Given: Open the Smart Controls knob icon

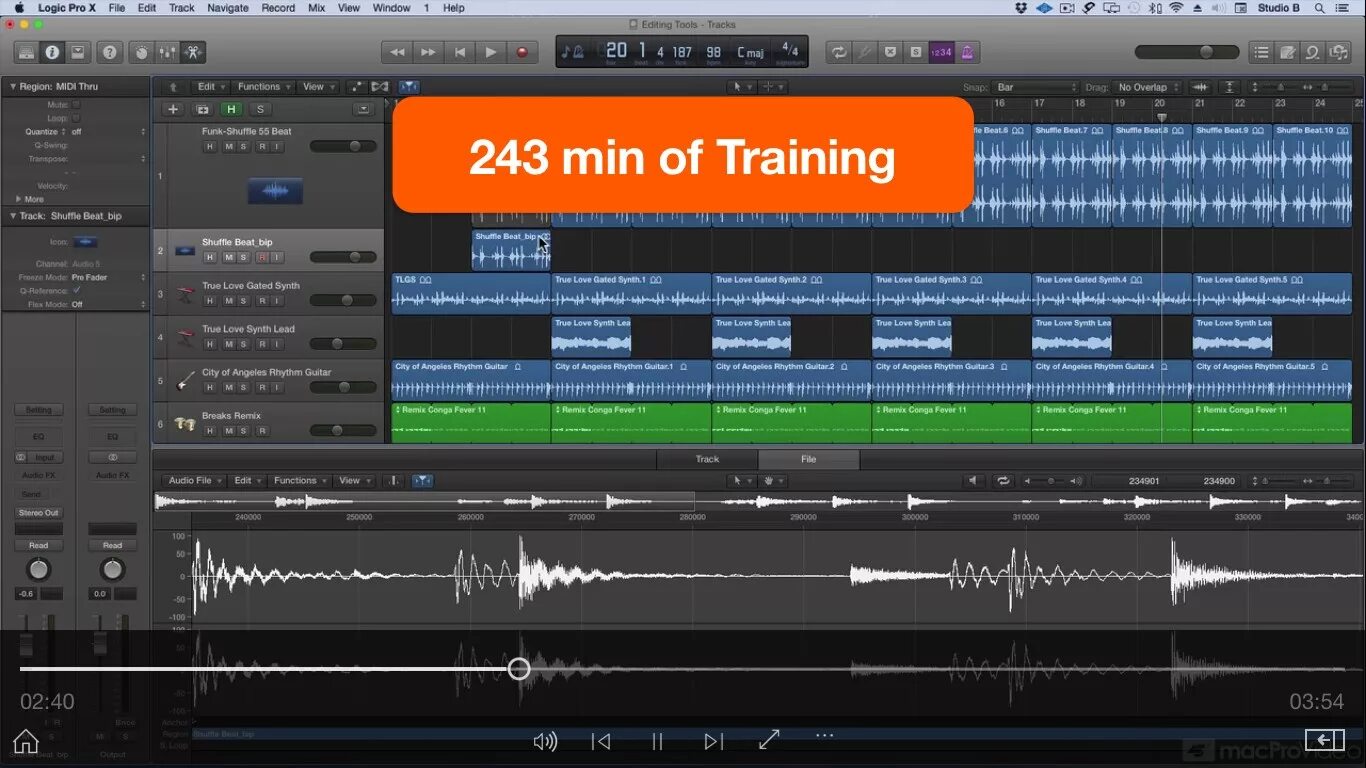Looking at the screenshot, I should (142, 52).
